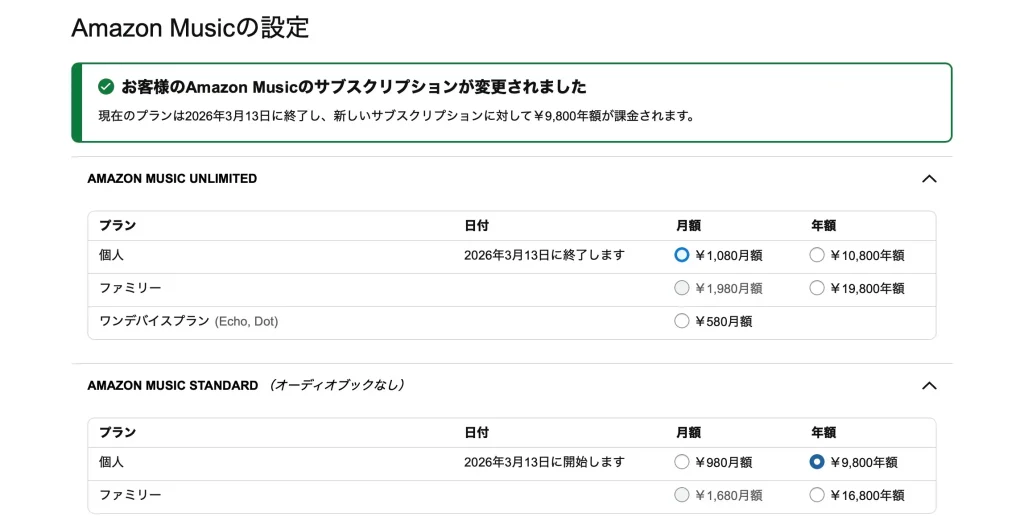This screenshot has width=1024, height=529.
Task: Collapse the Amazon Music Unlimited section
Action: (x=929, y=179)
